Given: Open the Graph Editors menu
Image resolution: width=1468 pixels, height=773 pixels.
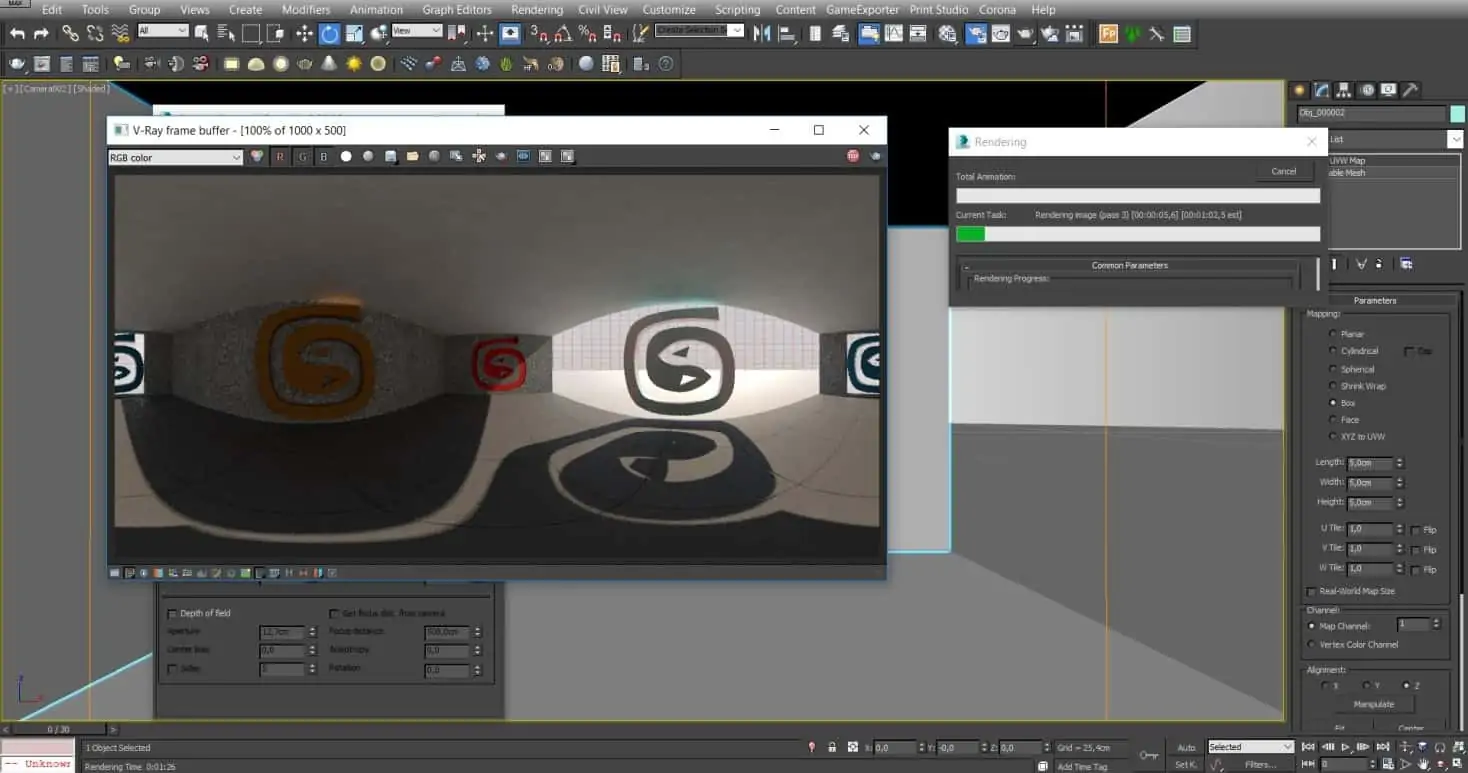Looking at the screenshot, I should click(457, 9).
